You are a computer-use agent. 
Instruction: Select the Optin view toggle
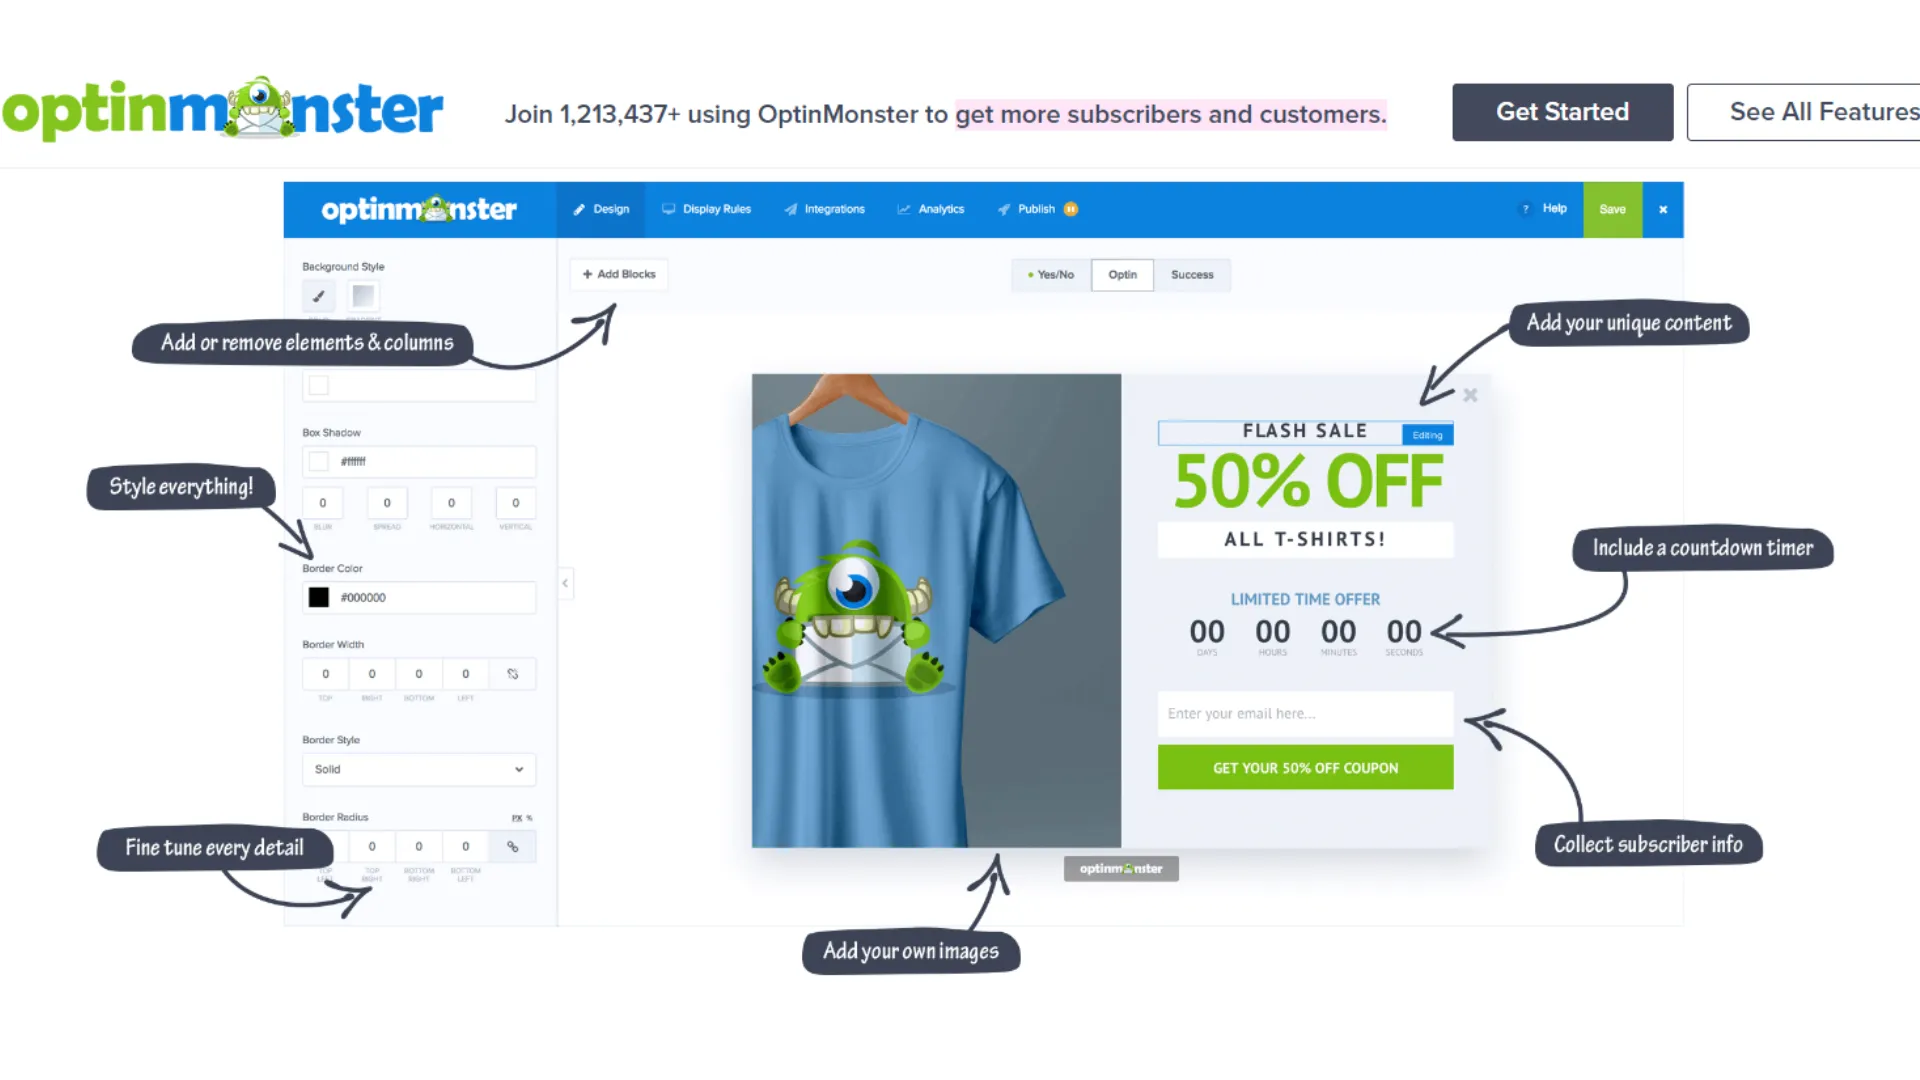(x=1122, y=274)
